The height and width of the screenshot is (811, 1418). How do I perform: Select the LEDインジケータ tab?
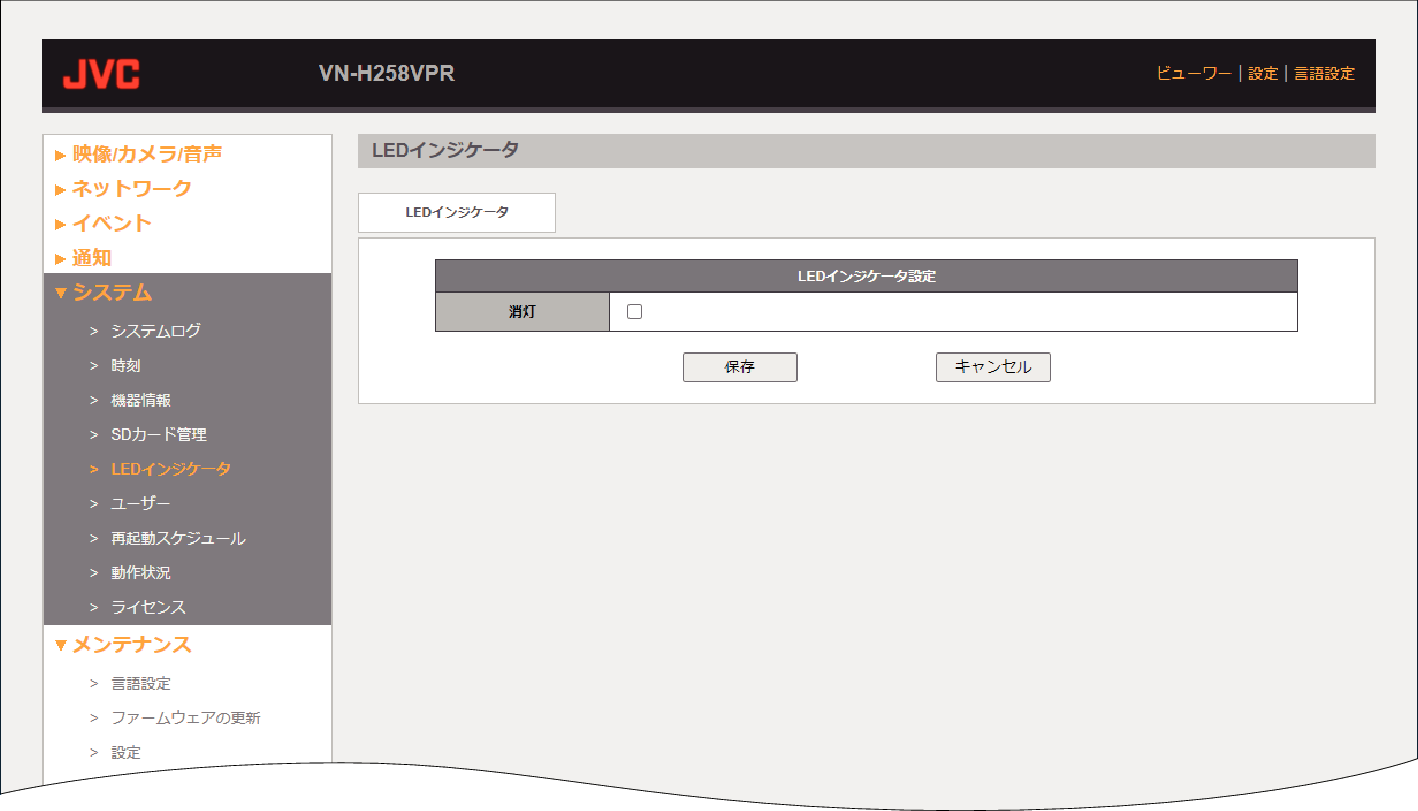(x=457, y=213)
